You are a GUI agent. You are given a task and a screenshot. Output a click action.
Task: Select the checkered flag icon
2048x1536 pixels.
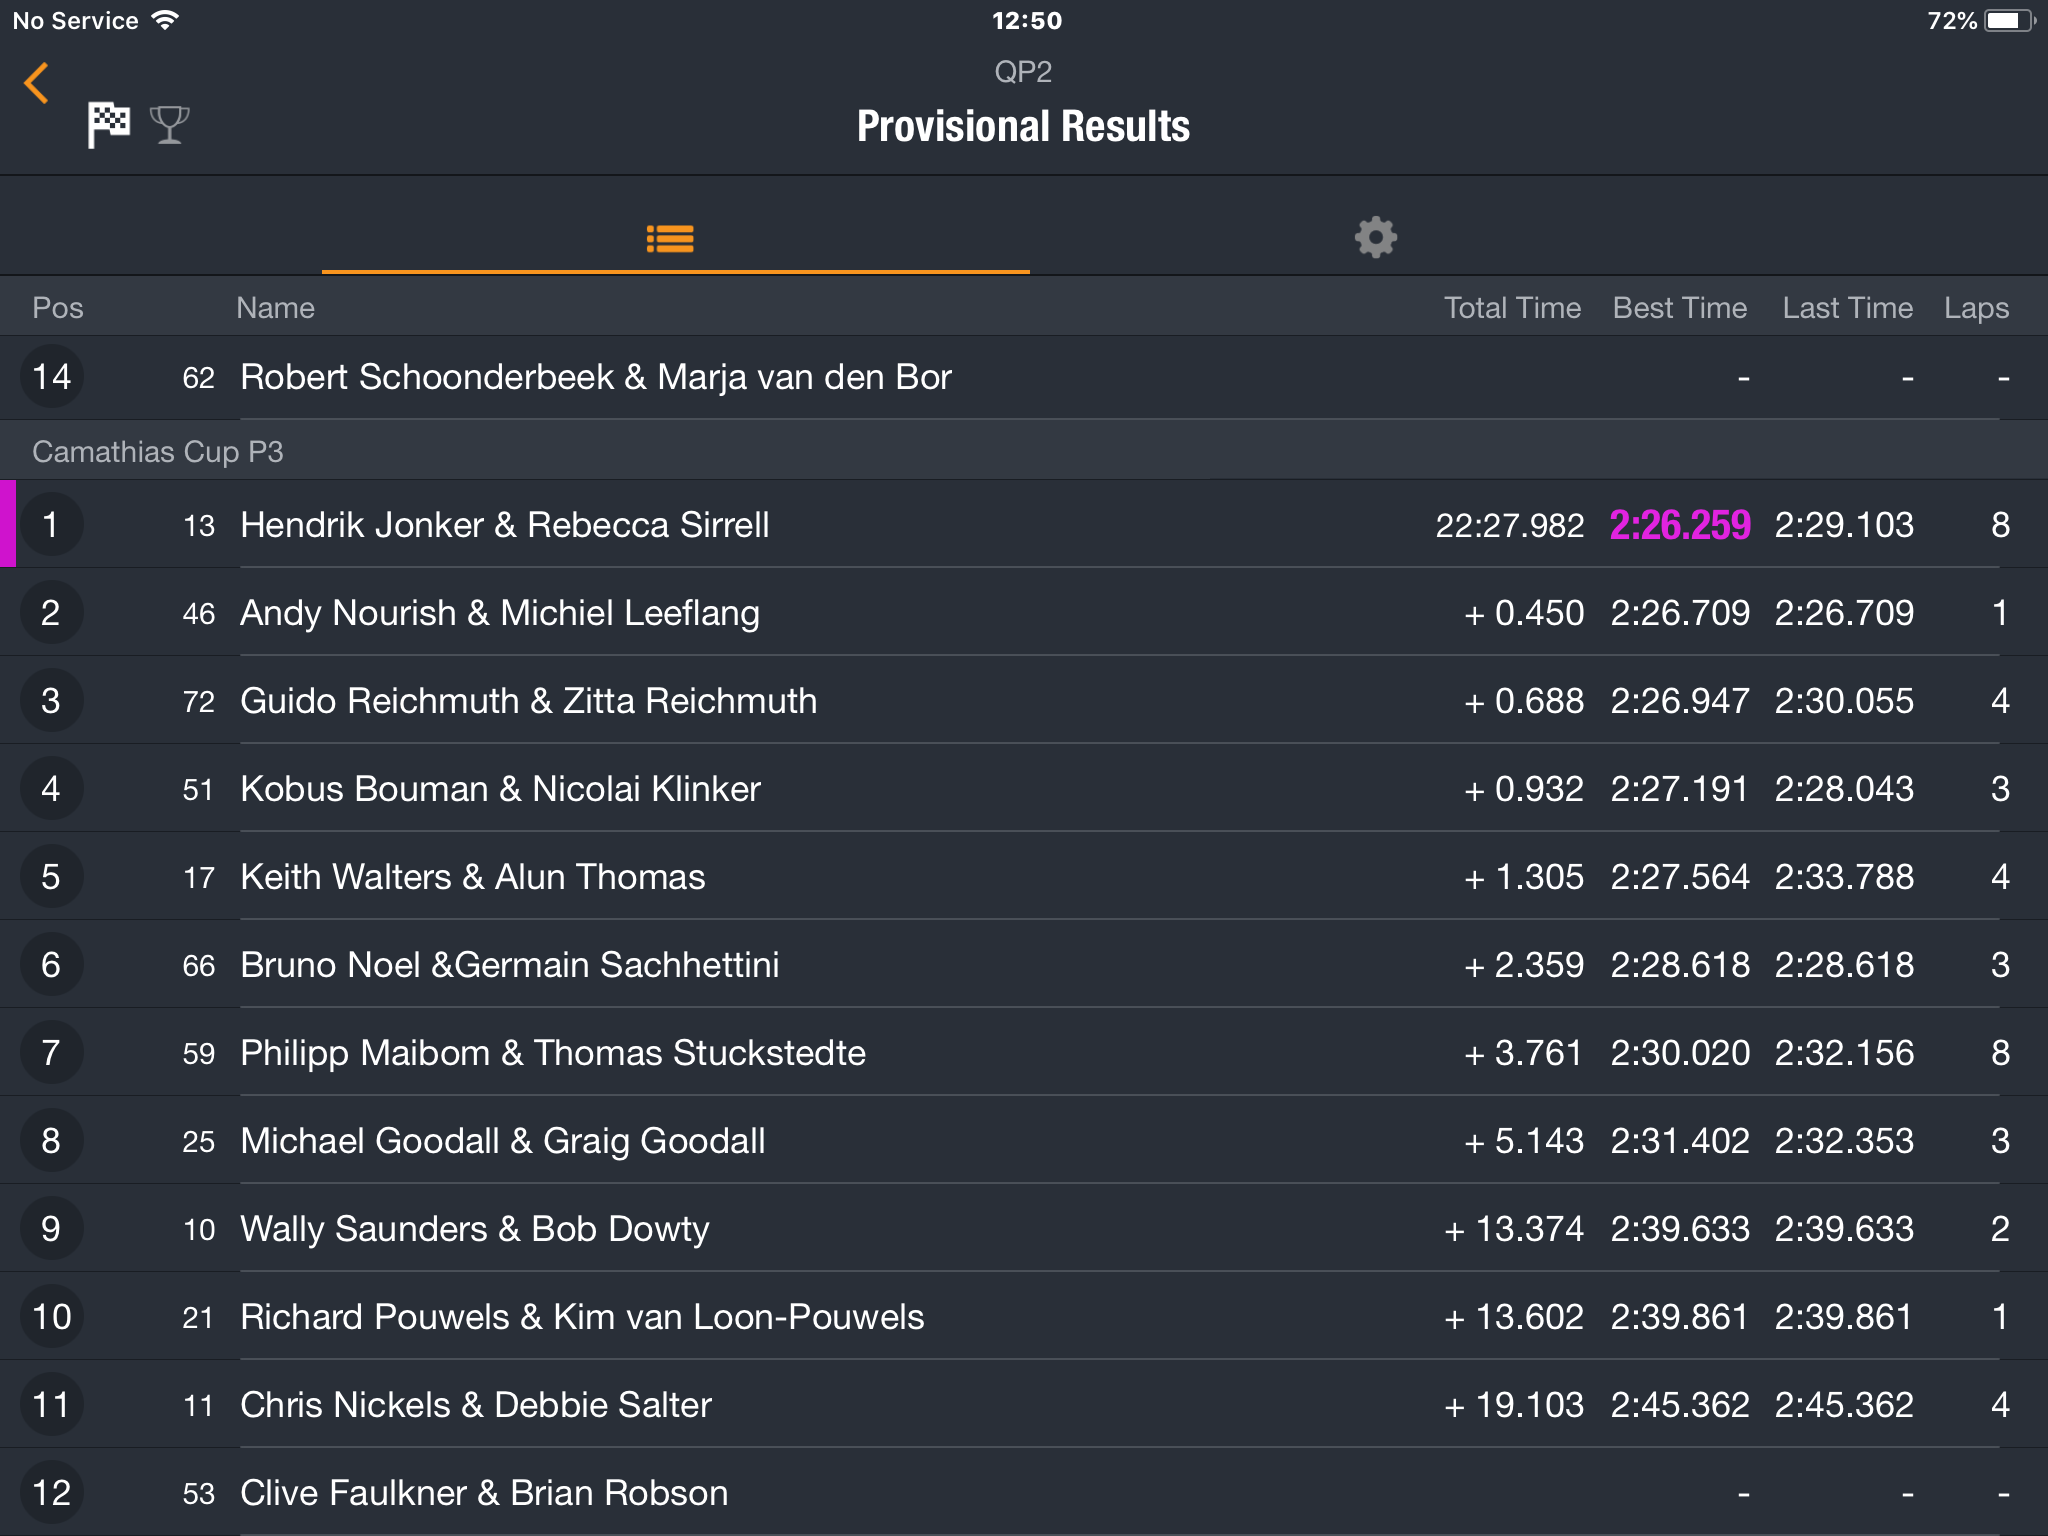tap(108, 125)
